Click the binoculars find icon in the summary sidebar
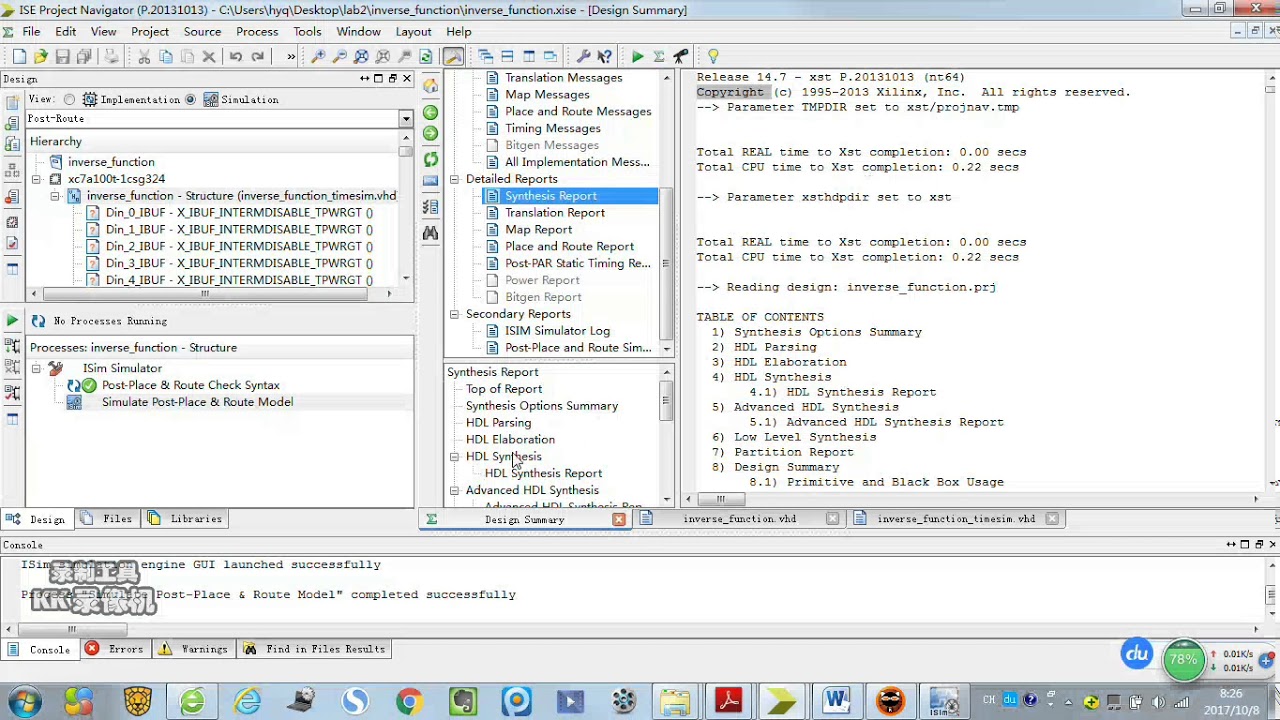Image resolution: width=1280 pixels, height=720 pixels. point(431,233)
